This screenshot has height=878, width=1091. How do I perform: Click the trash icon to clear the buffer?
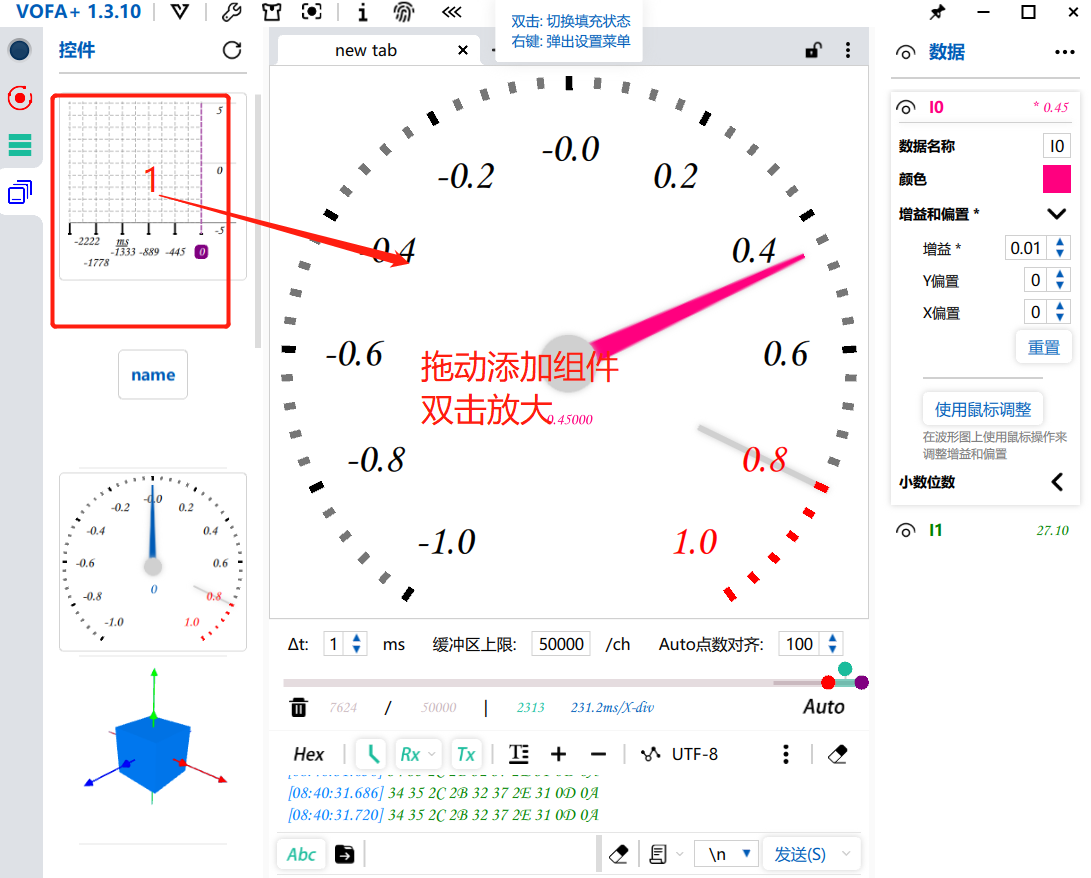tap(298, 707)
